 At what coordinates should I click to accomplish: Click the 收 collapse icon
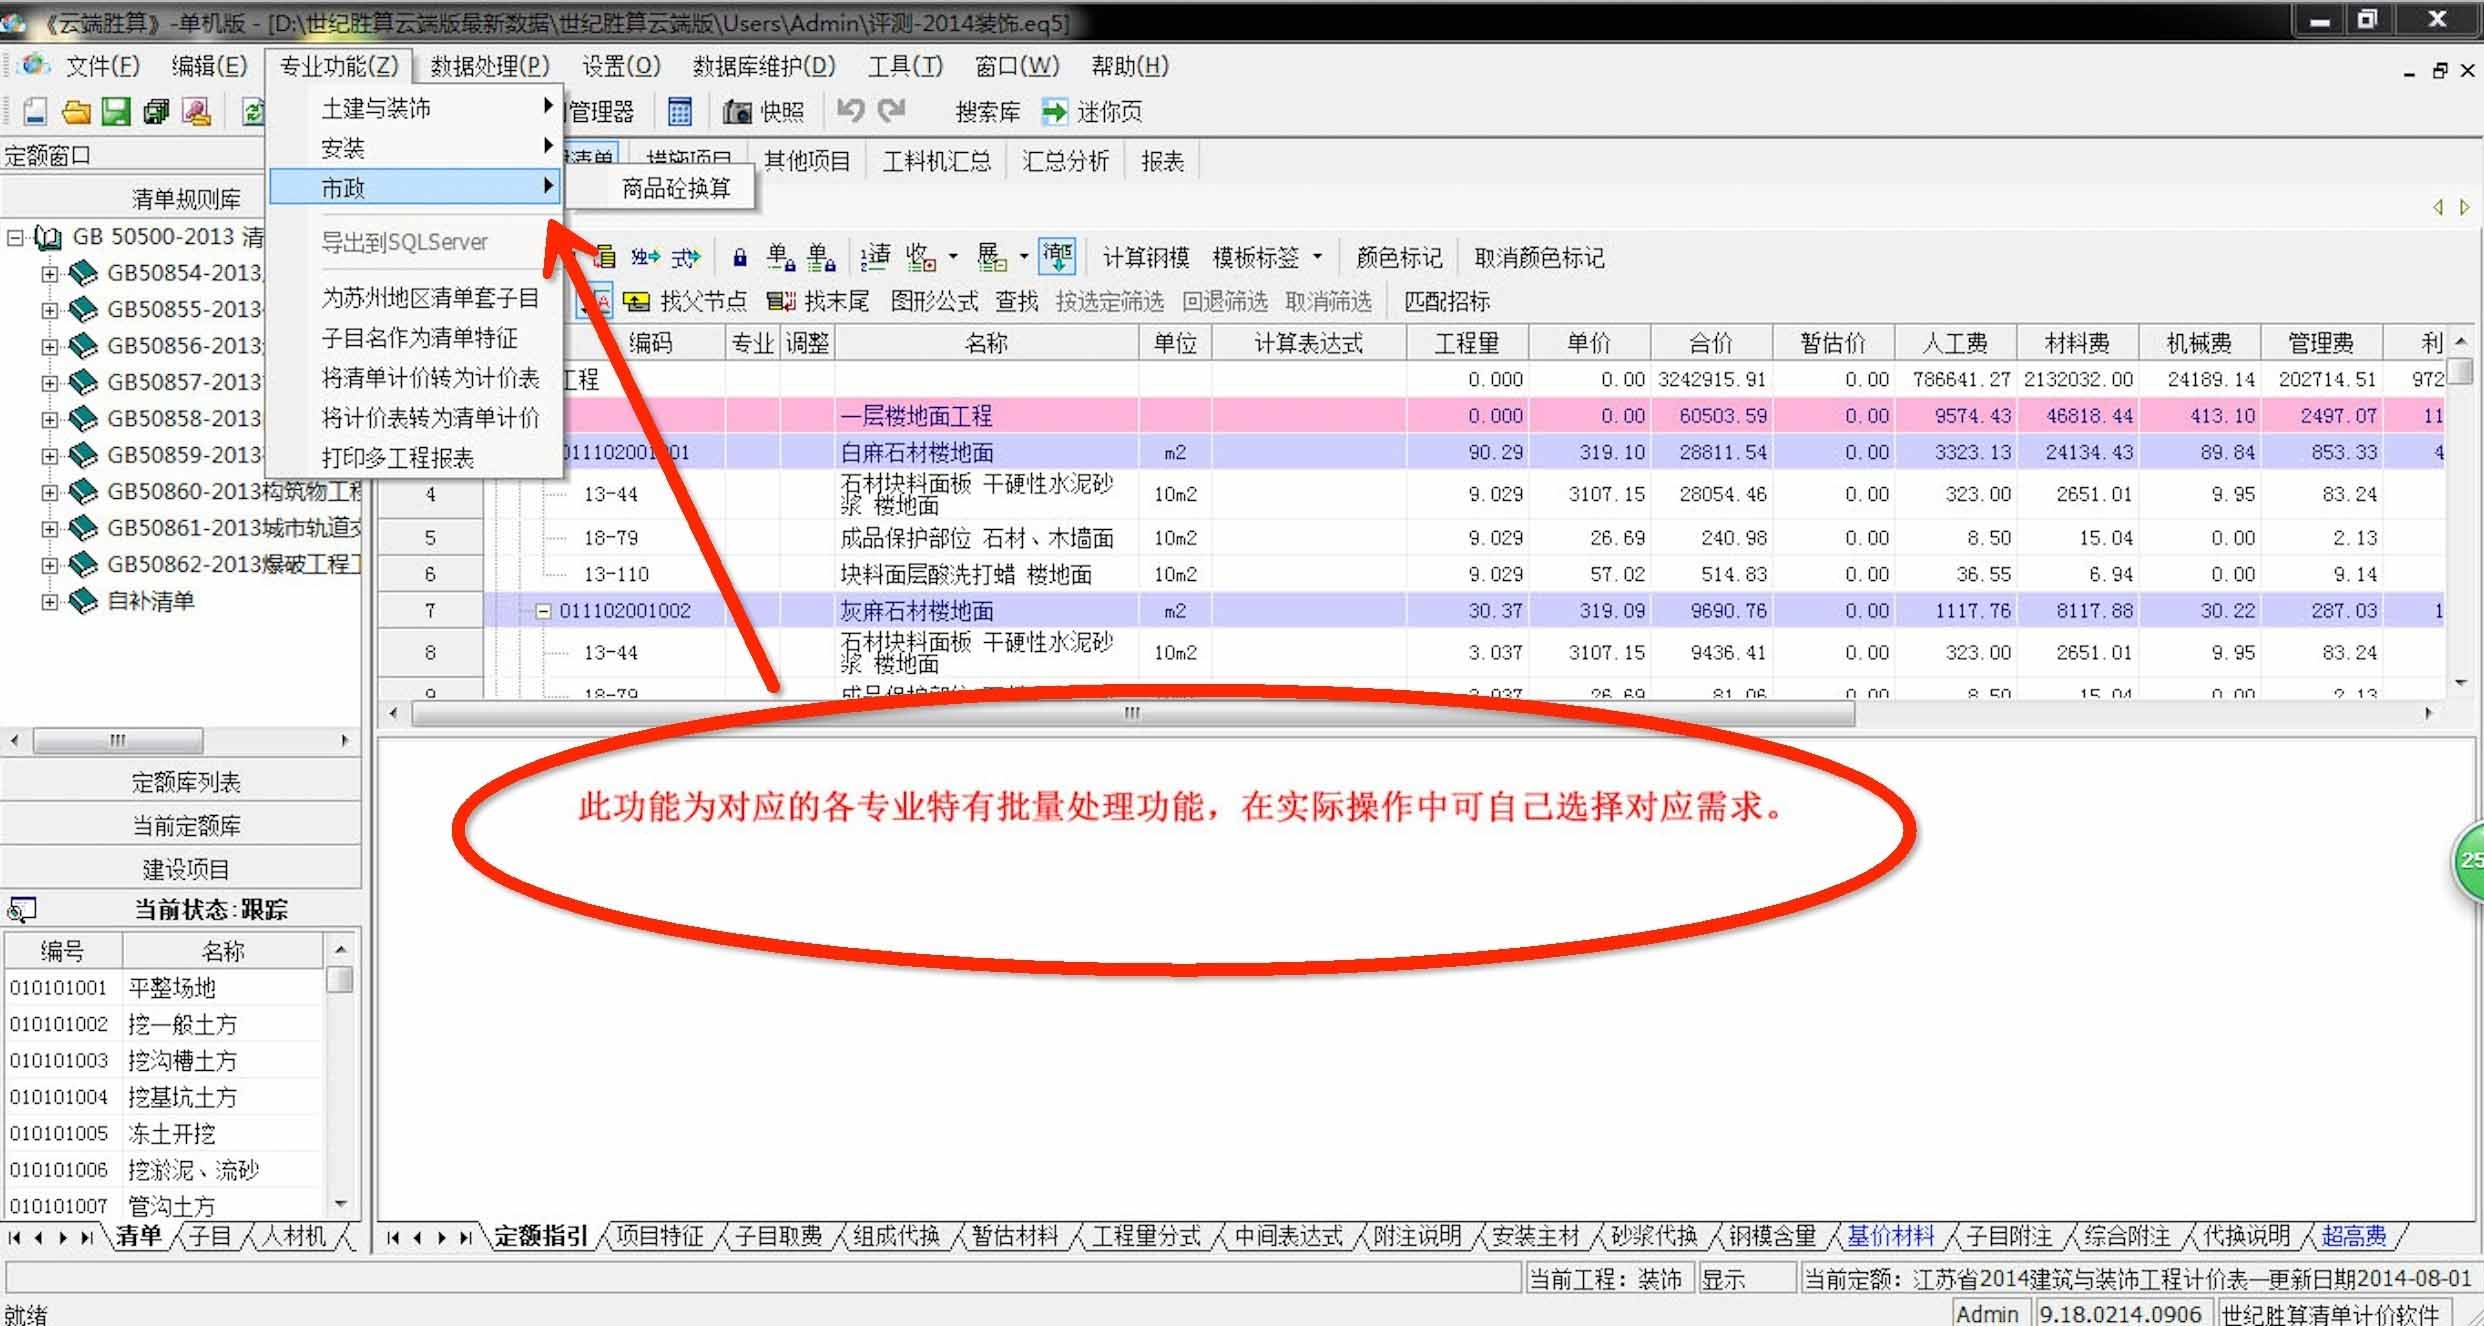tap(921, 258)
